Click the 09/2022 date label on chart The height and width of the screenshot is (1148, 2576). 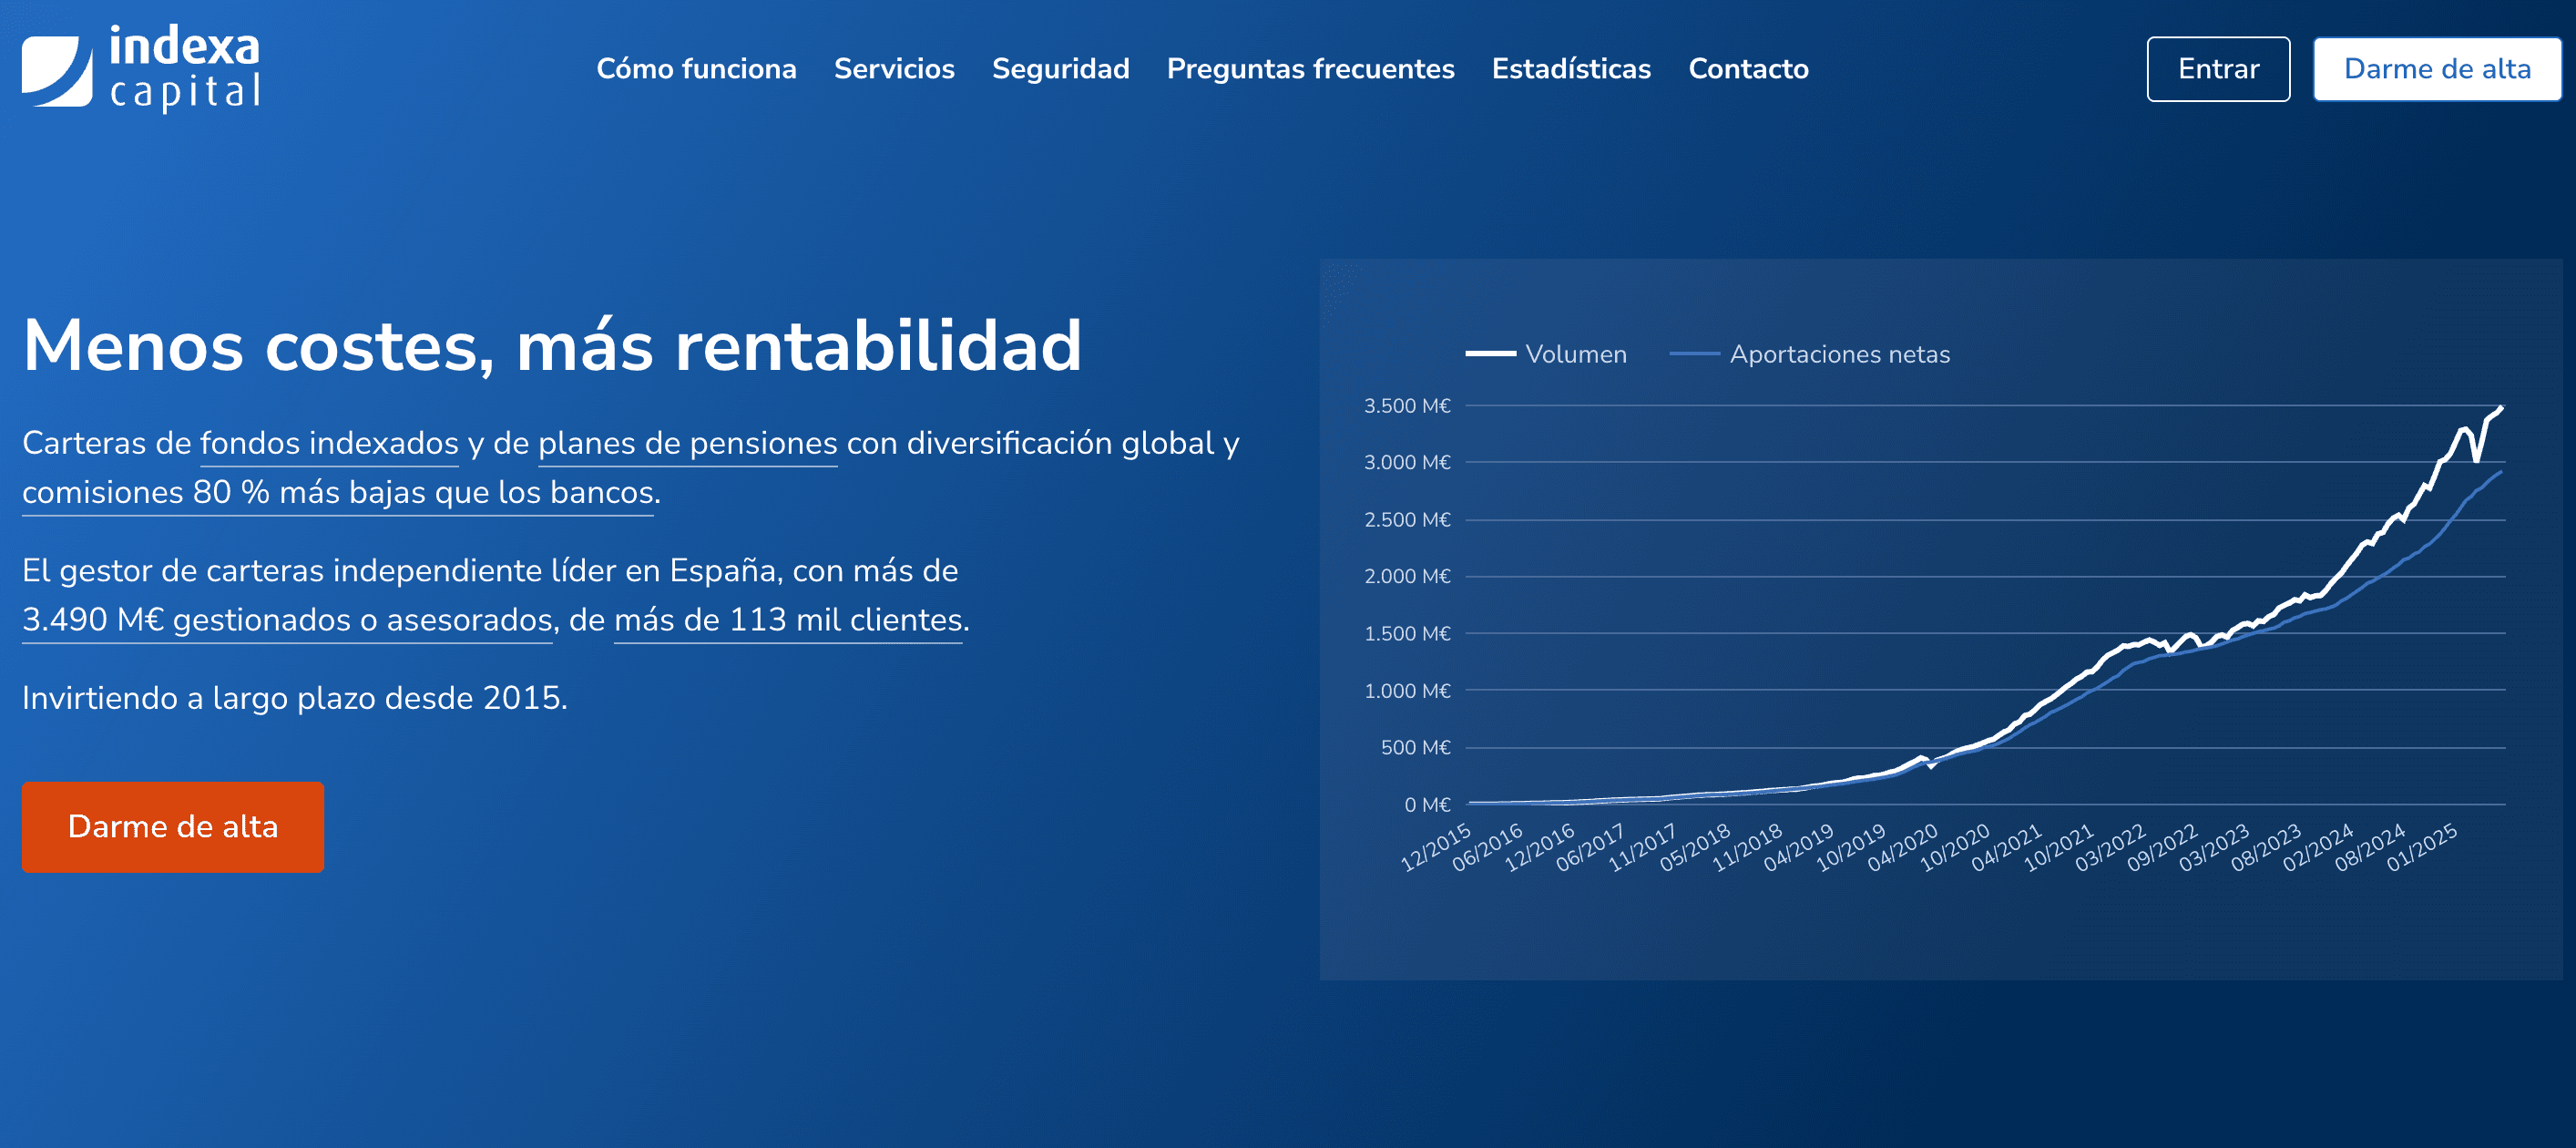click(x=2162, y=848)
